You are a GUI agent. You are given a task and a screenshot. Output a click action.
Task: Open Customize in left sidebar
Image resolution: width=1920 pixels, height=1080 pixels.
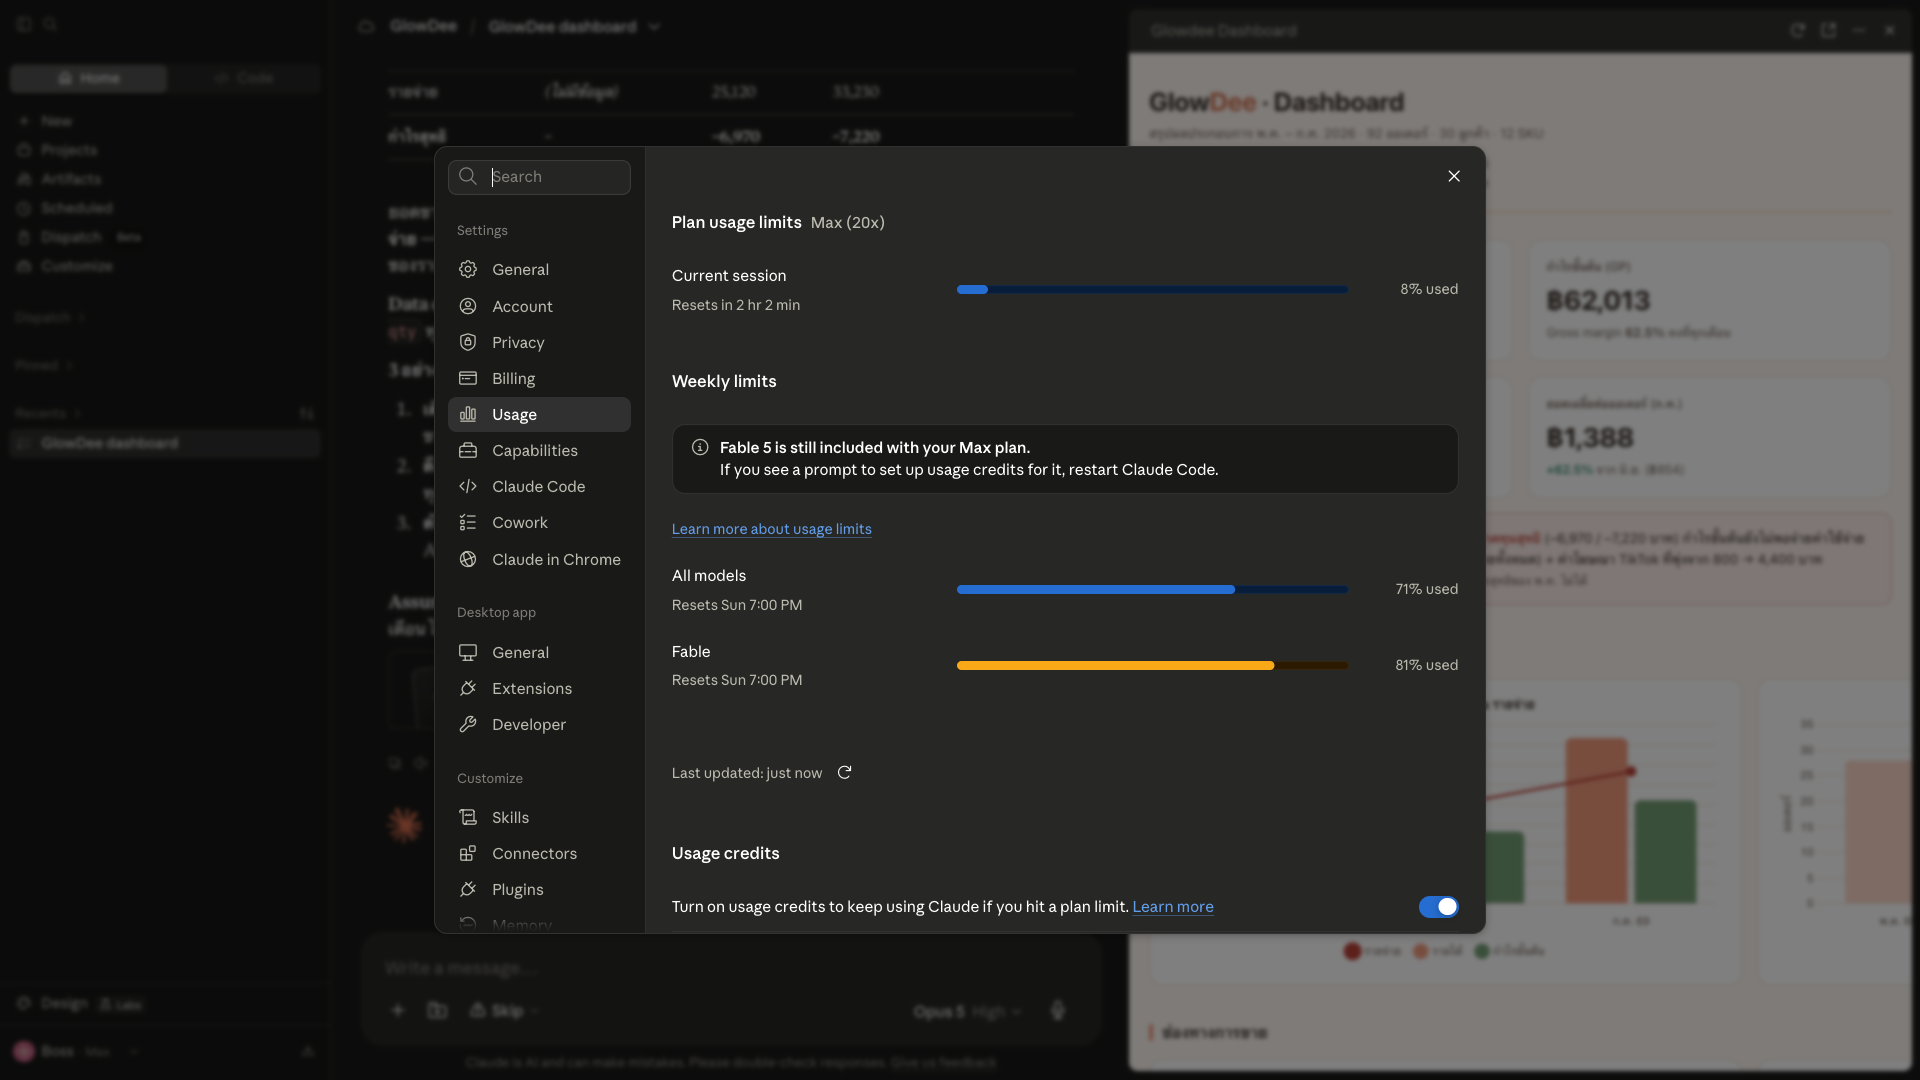[x=77, y=266]
